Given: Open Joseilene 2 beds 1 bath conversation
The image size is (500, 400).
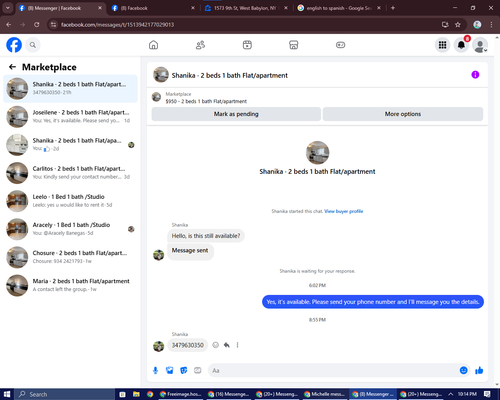Looking at the screenshot, I should 70,116.
